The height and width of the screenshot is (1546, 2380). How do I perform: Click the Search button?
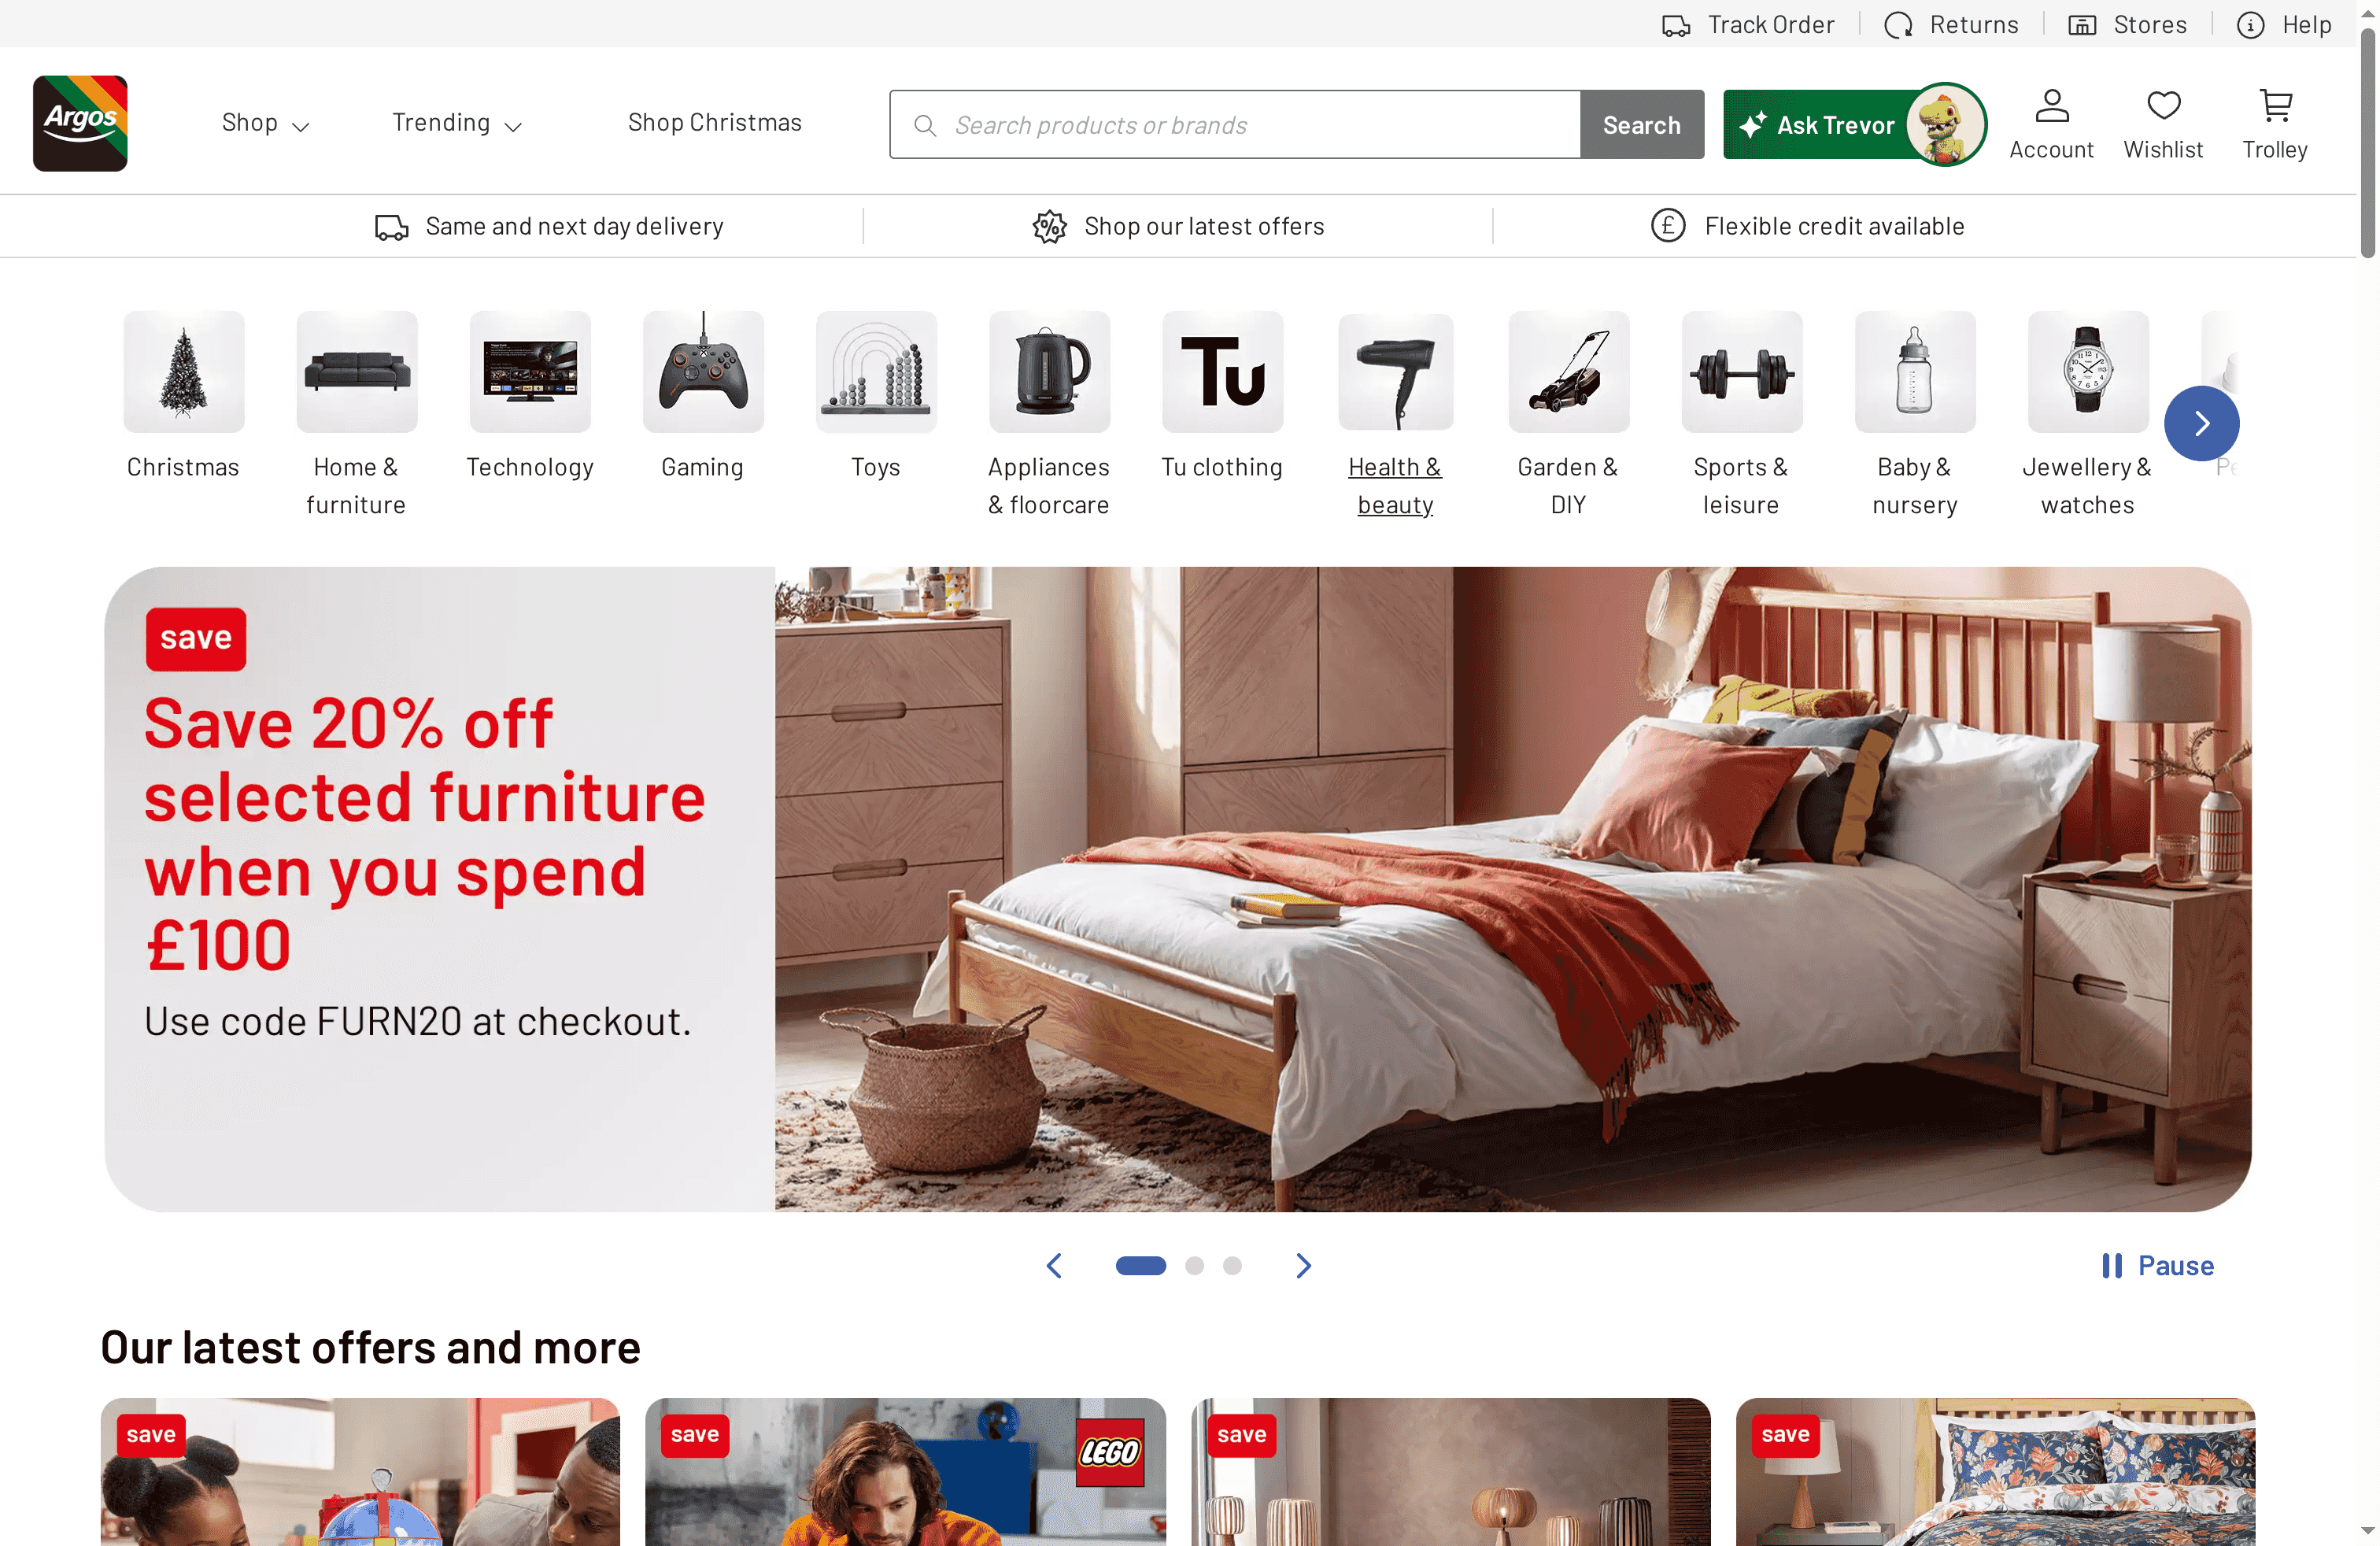1642,125
